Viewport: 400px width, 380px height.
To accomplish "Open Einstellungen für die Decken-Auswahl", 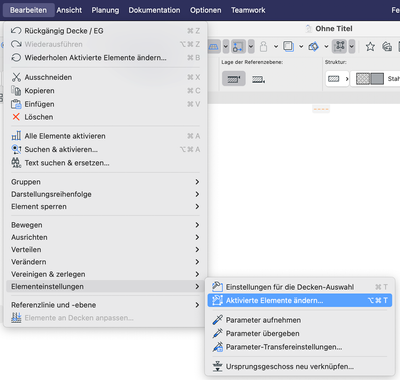I will click(x=300, y=287).
